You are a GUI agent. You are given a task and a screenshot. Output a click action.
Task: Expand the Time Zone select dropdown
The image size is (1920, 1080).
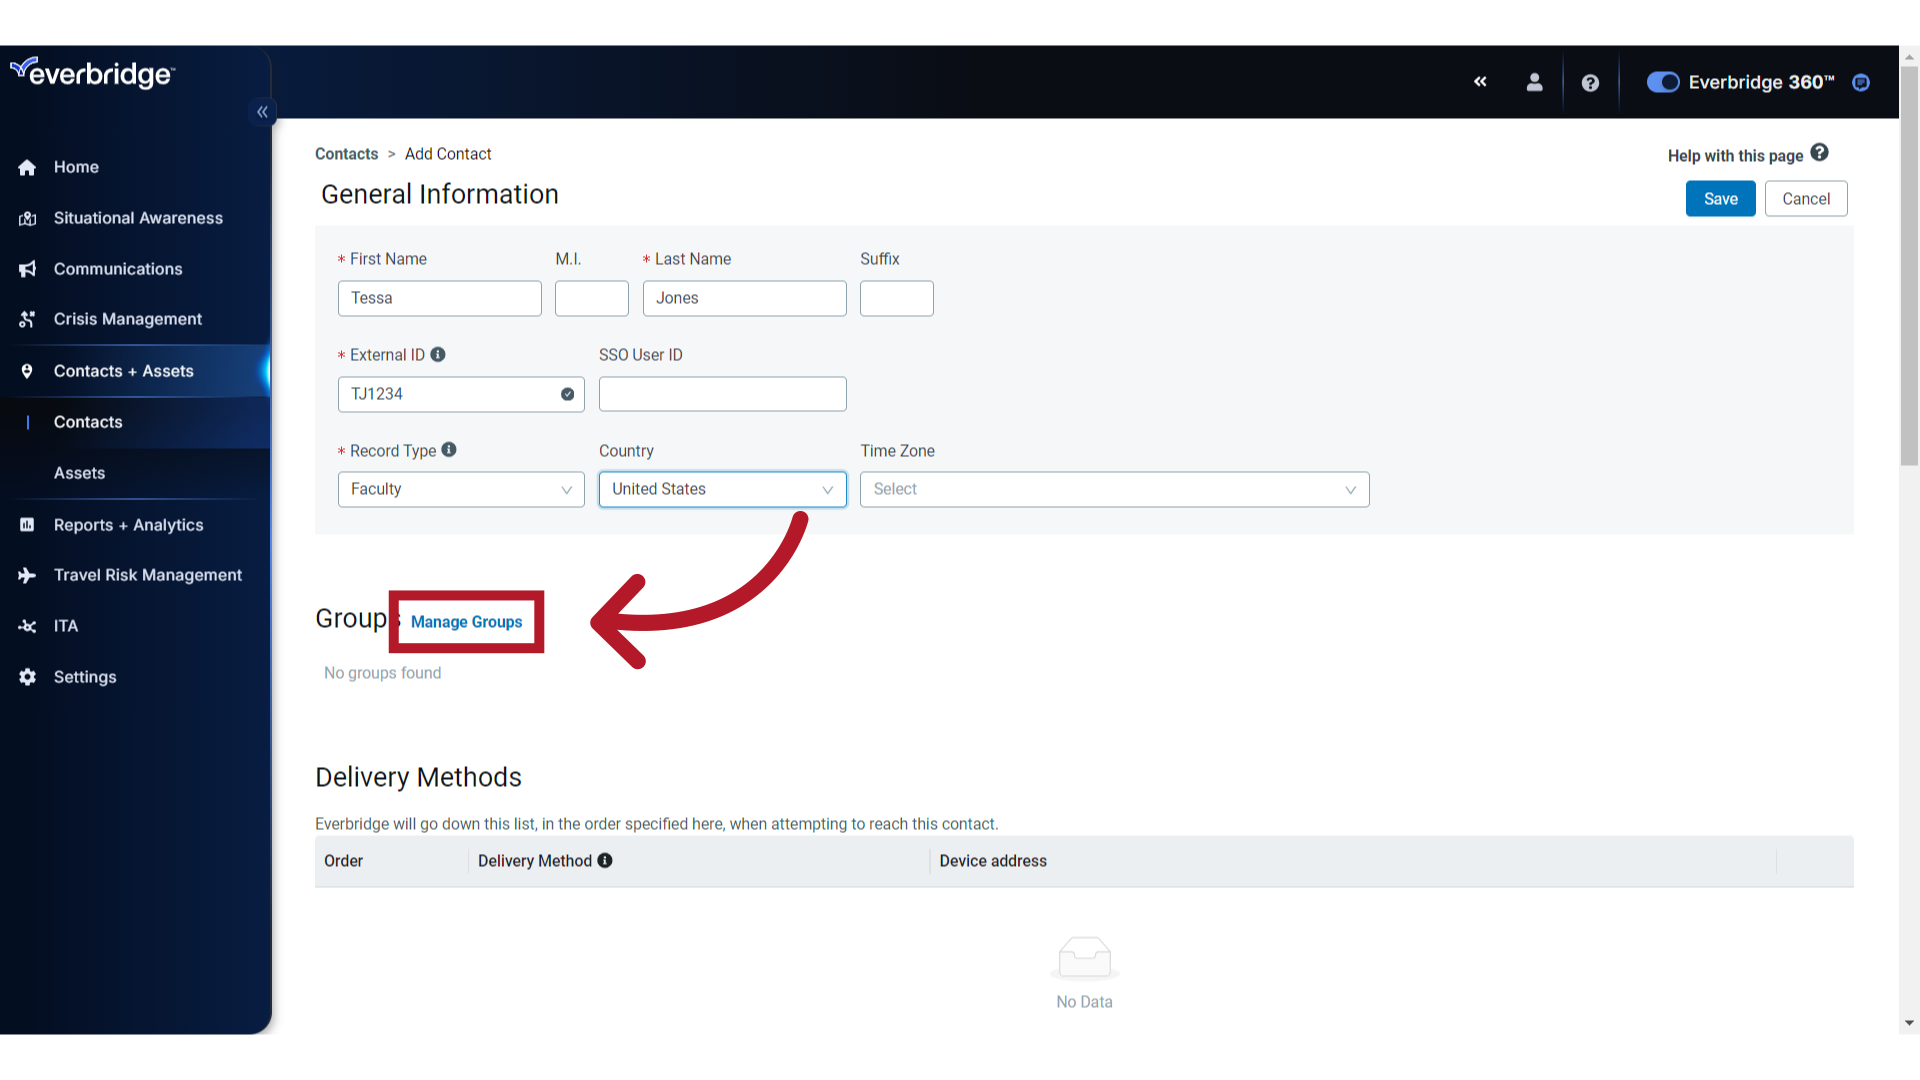coord(1113,488)
